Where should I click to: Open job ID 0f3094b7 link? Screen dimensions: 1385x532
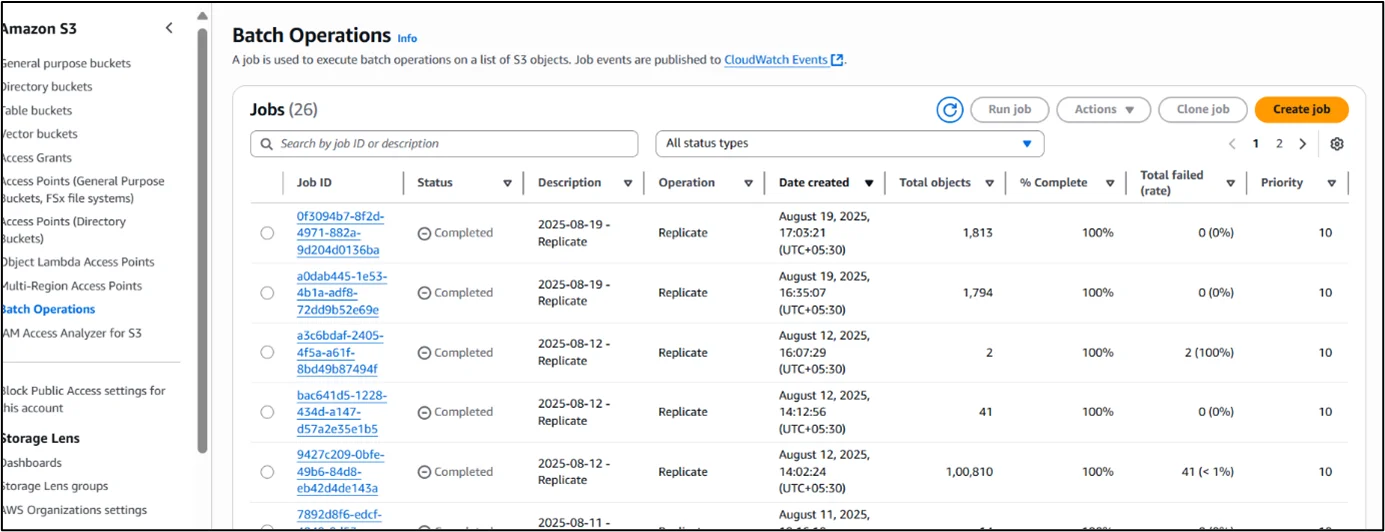pyautogui.click(x=341, y=233)
